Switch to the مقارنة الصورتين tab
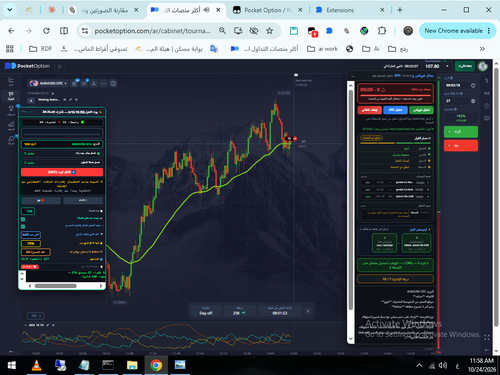500x375 pixels. pos(104,10)
